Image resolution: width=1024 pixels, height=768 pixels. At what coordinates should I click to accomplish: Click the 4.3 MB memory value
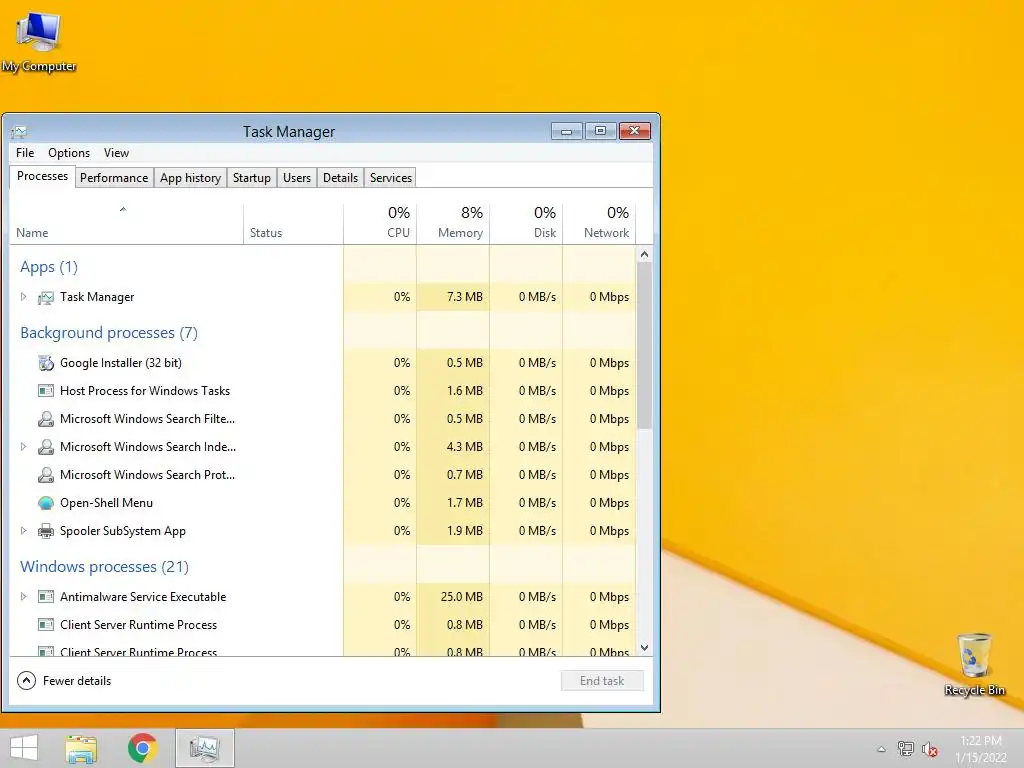coord(465,447)
